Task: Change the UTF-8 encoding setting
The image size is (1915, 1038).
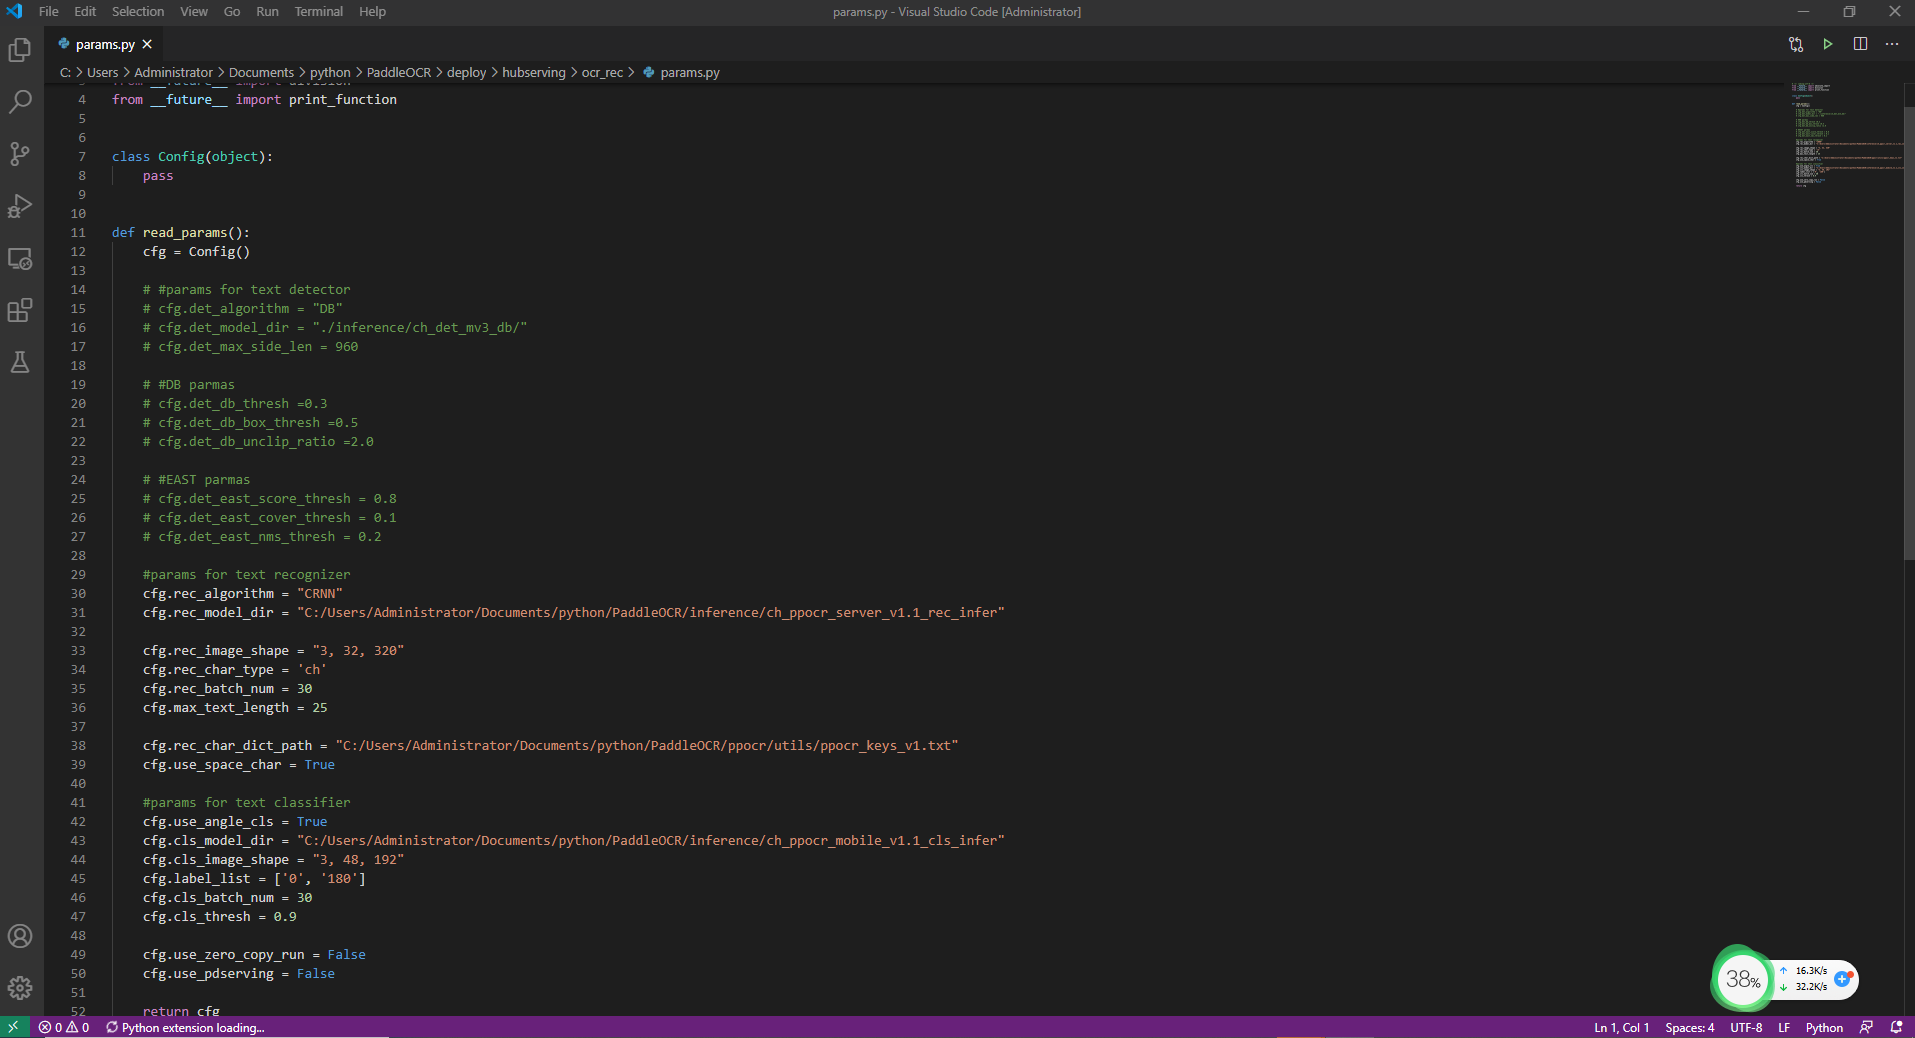Action: [x=1746, y=1027]
